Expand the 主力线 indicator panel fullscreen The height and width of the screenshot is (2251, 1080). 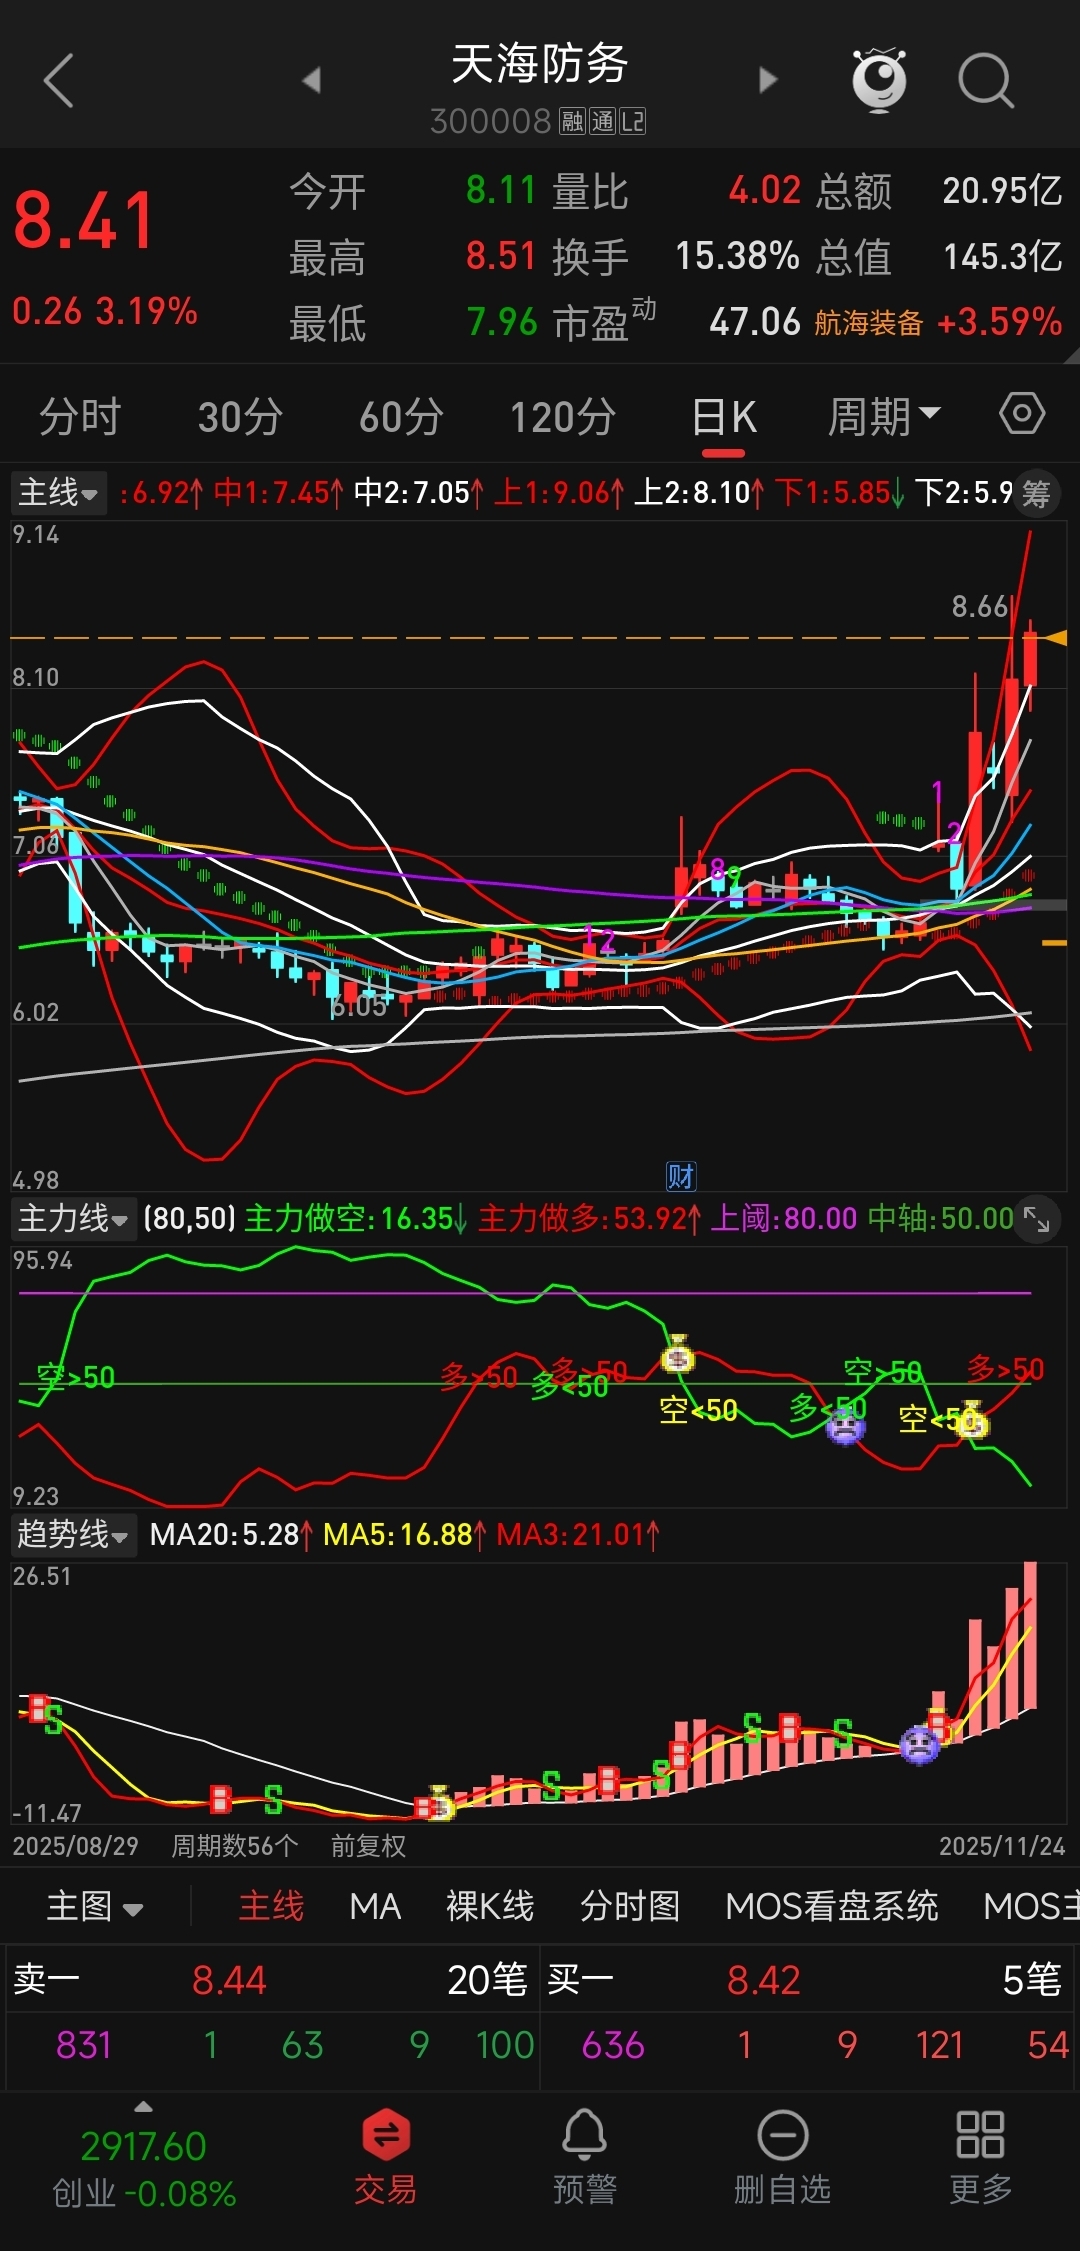coord(1037,1219)
